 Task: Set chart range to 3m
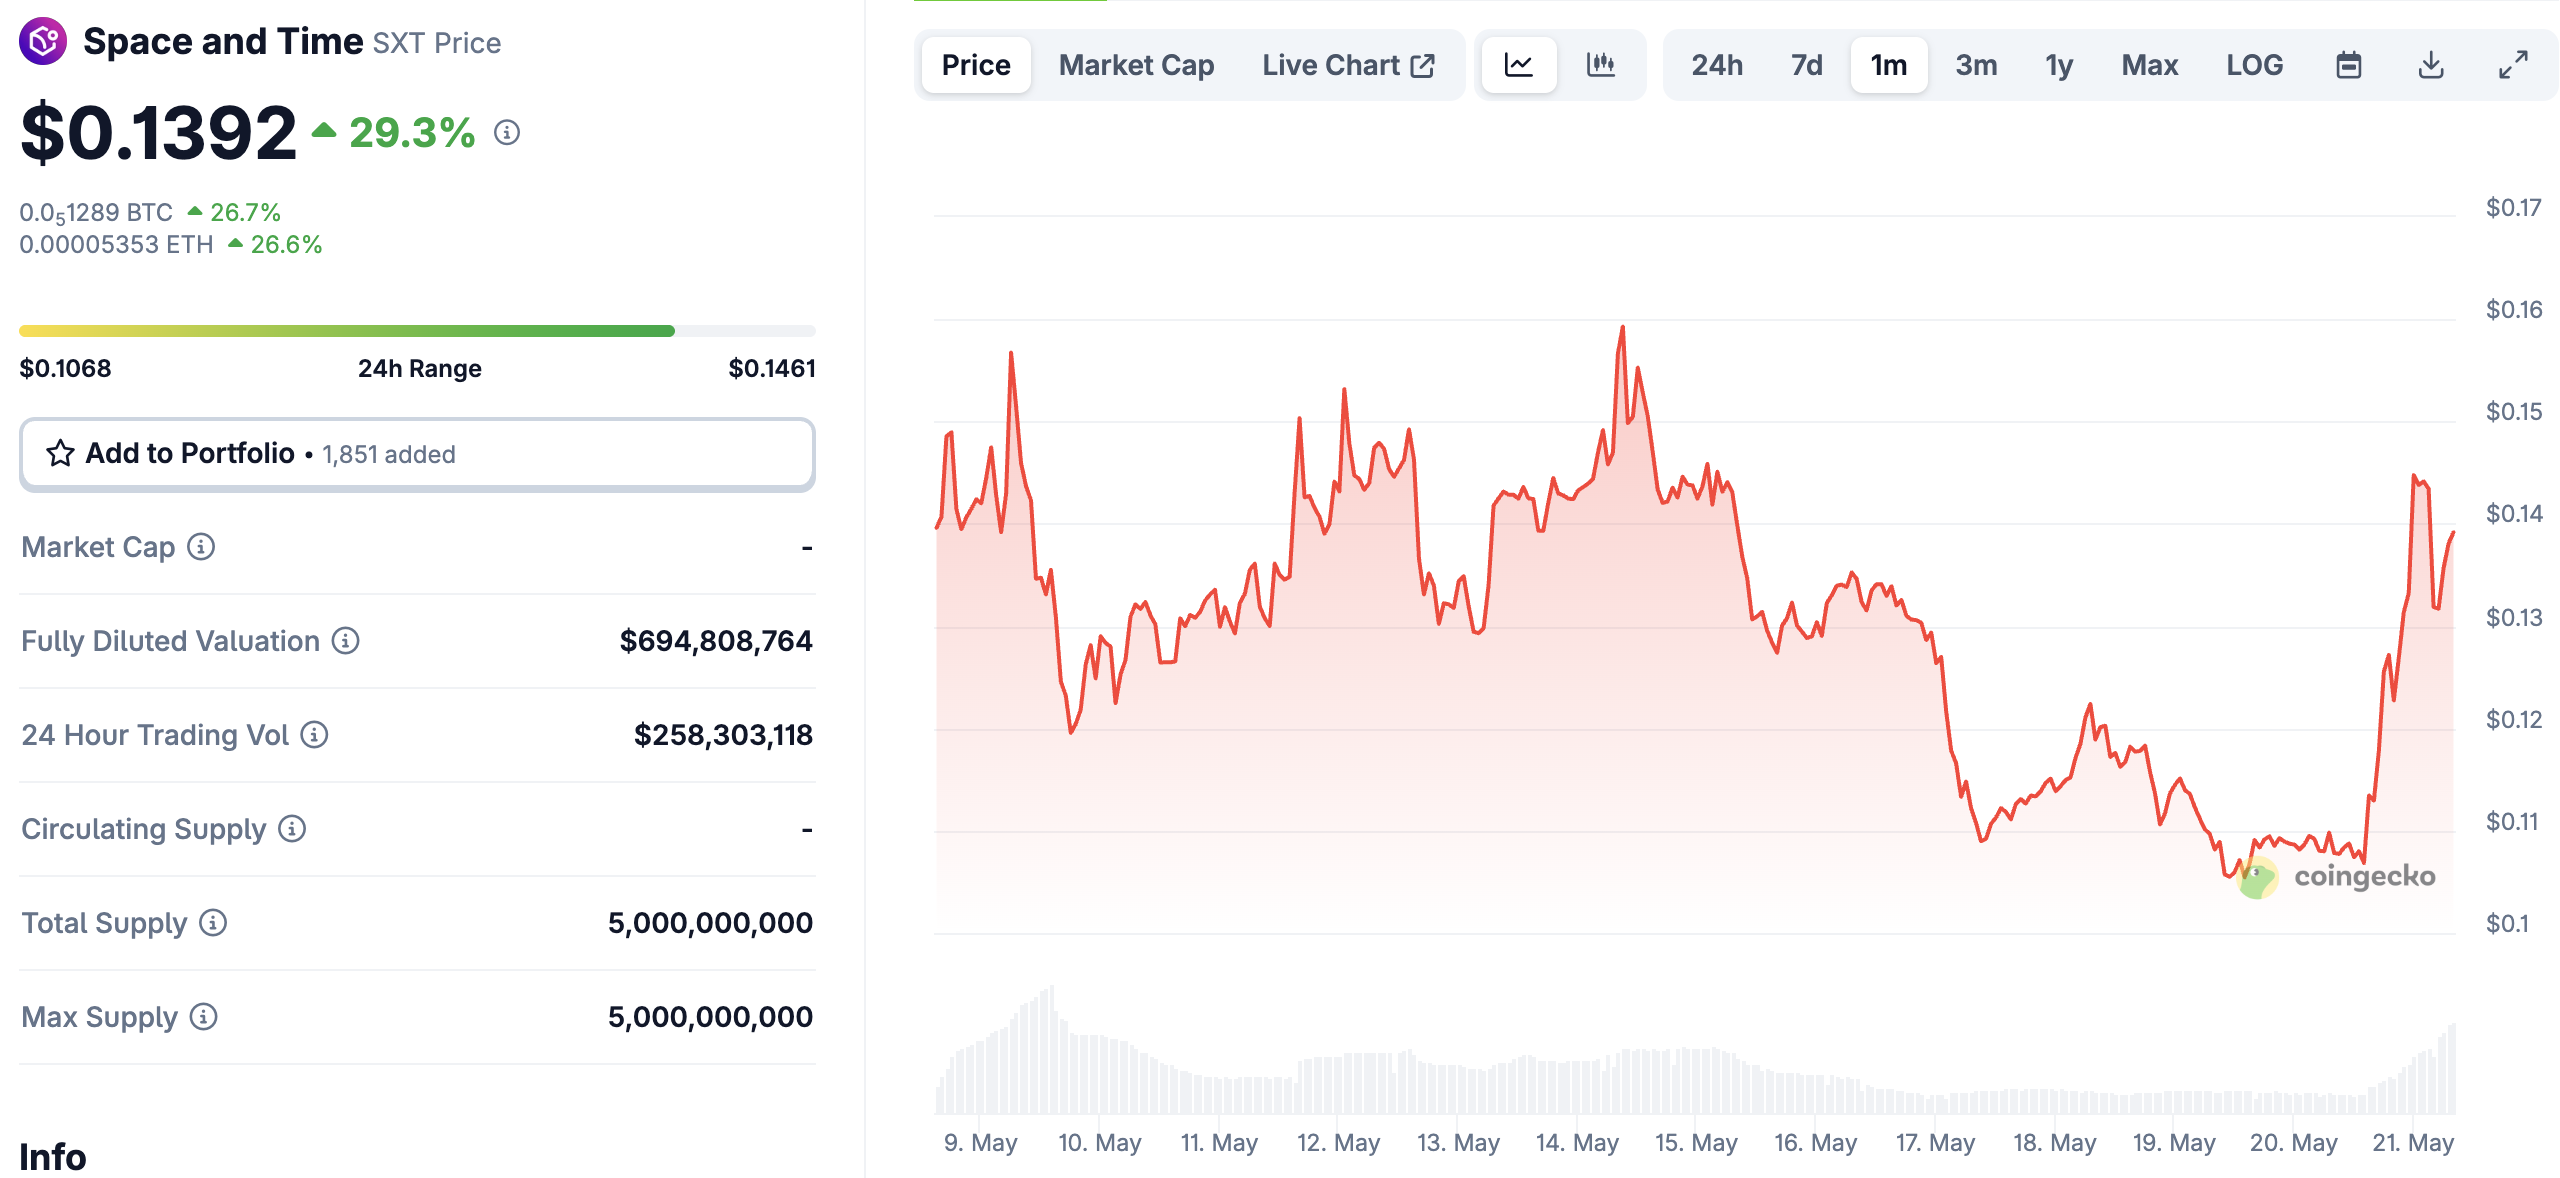tap(1976, 65)
